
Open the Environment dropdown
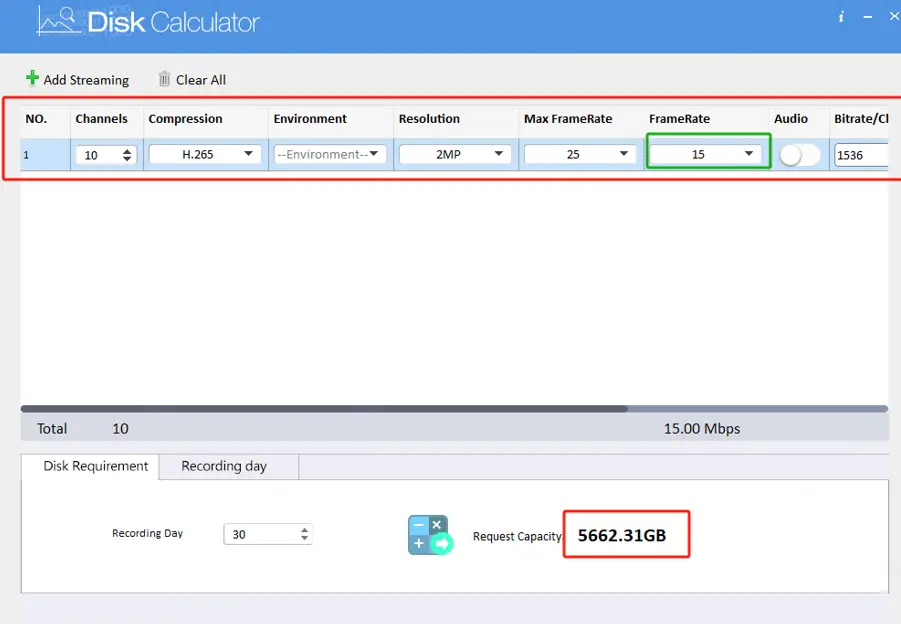click(x=330, y=154)
